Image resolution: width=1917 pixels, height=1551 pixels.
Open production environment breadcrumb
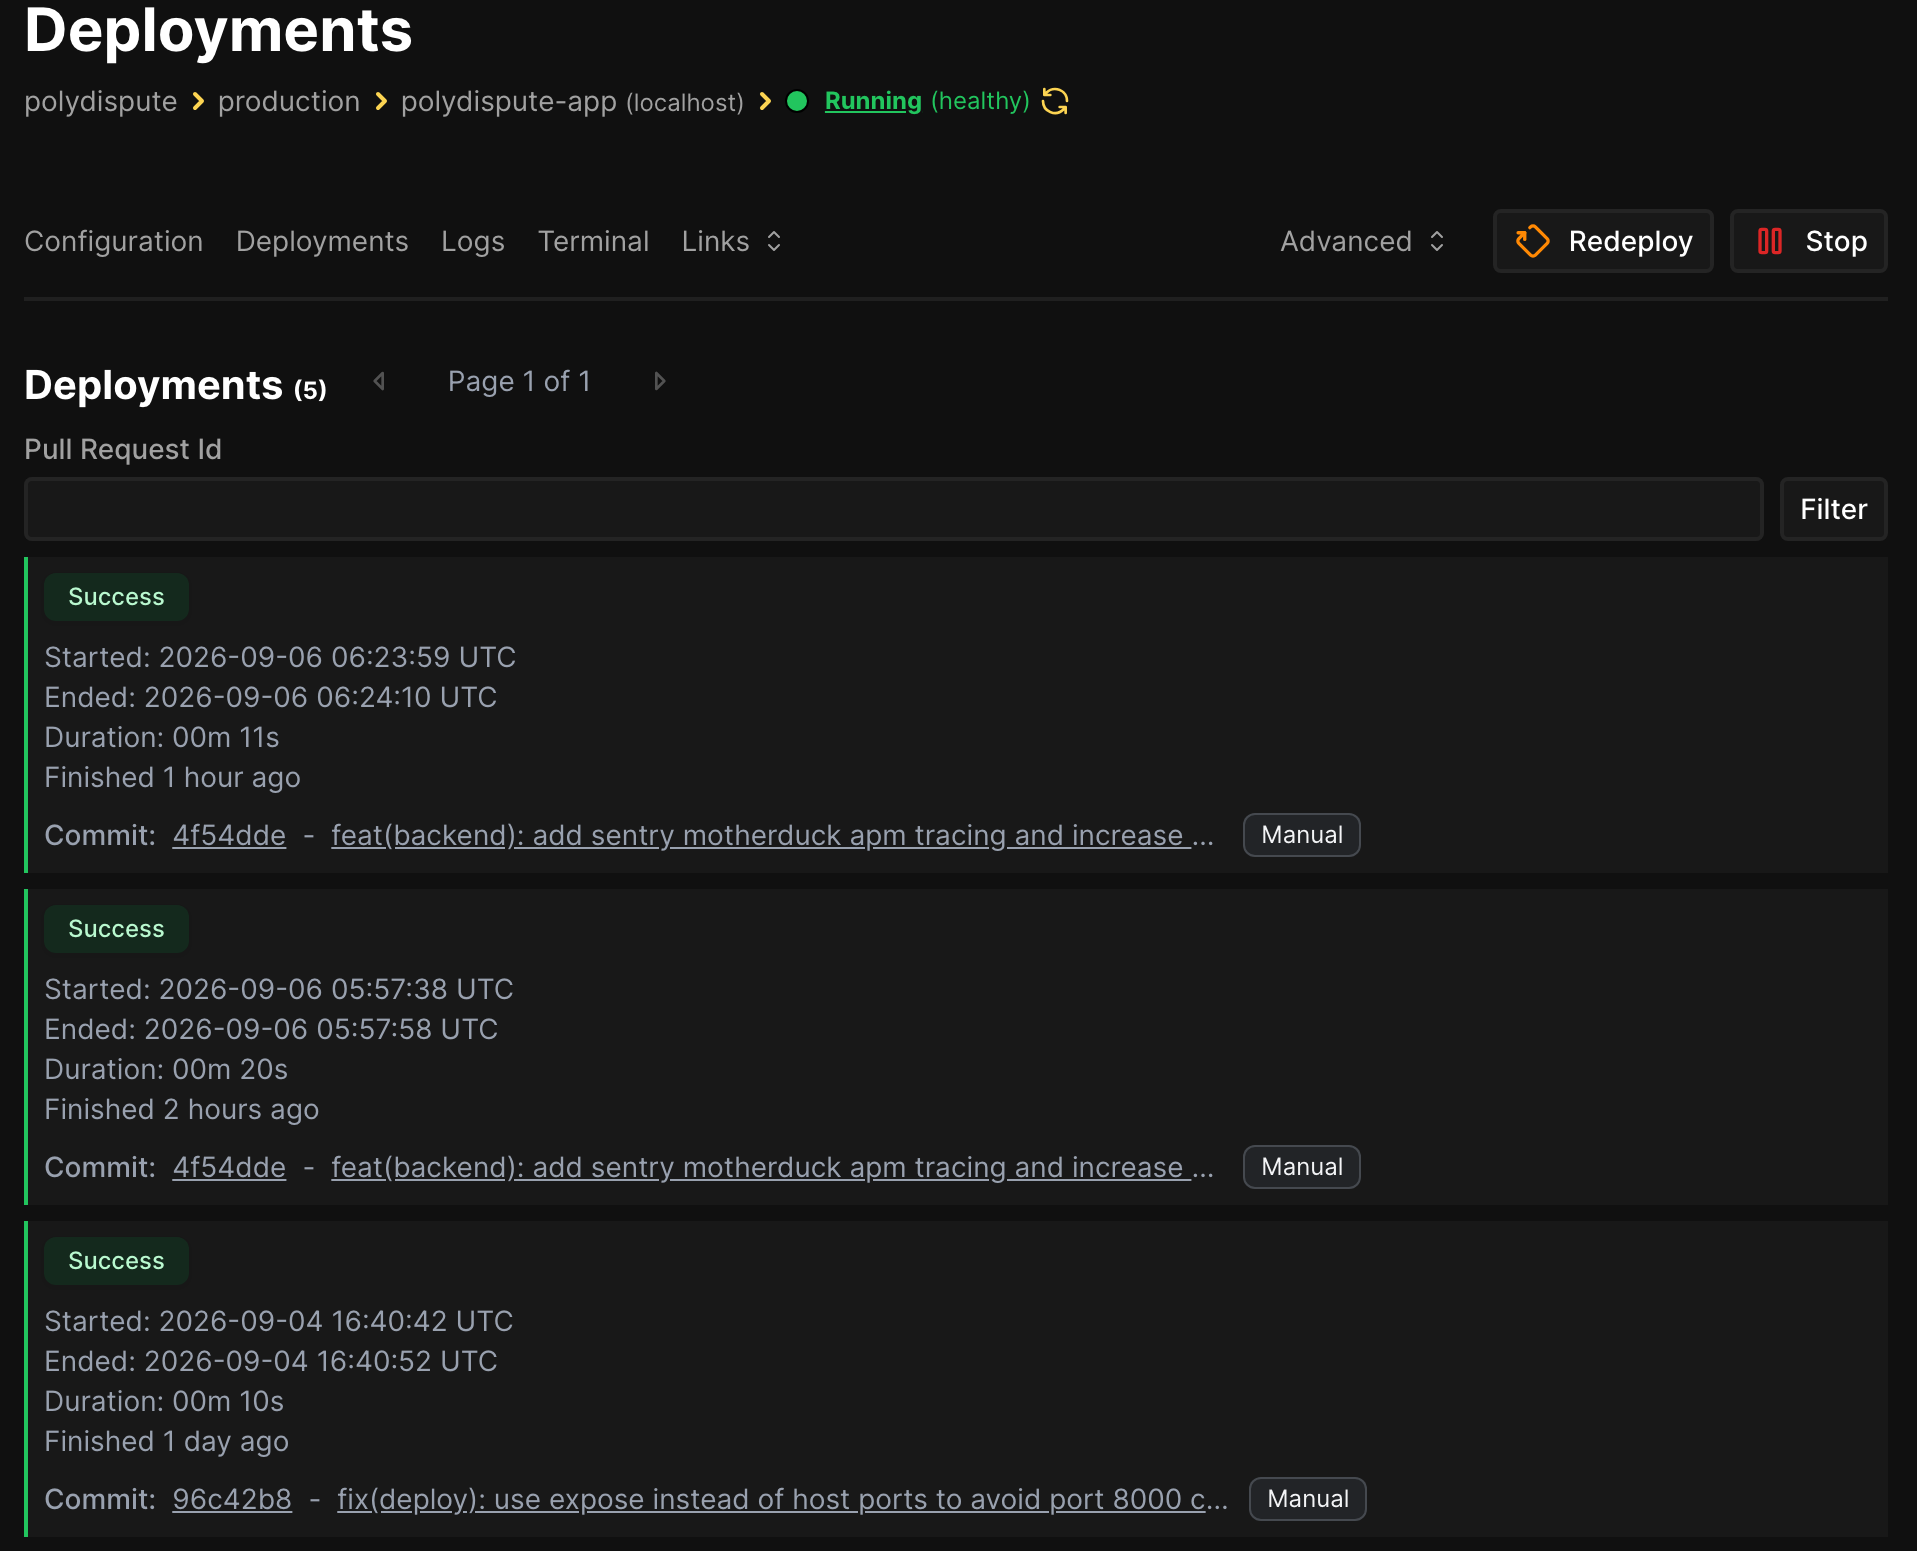289,101
